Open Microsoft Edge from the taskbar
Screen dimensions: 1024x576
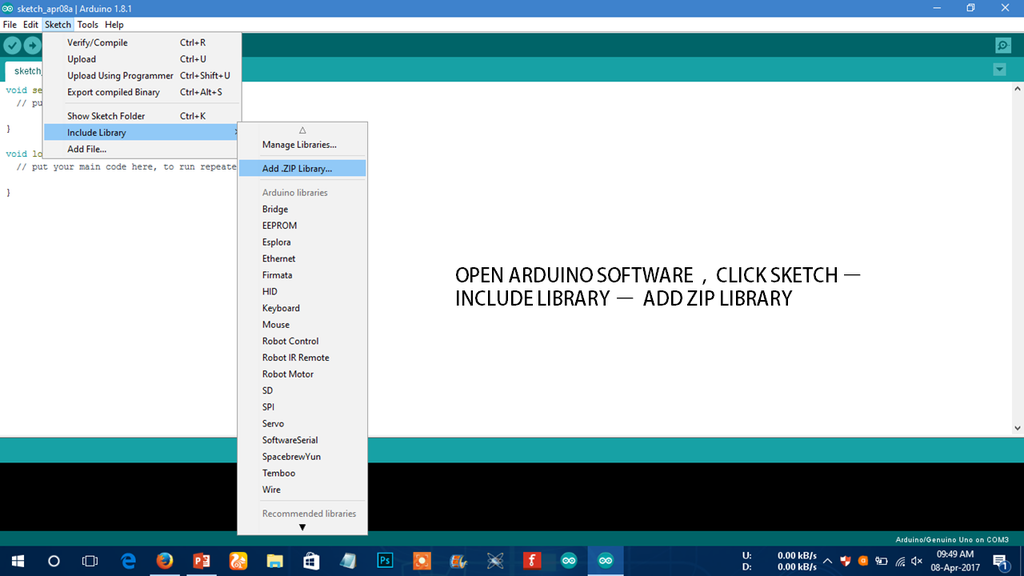coord(129,561)
